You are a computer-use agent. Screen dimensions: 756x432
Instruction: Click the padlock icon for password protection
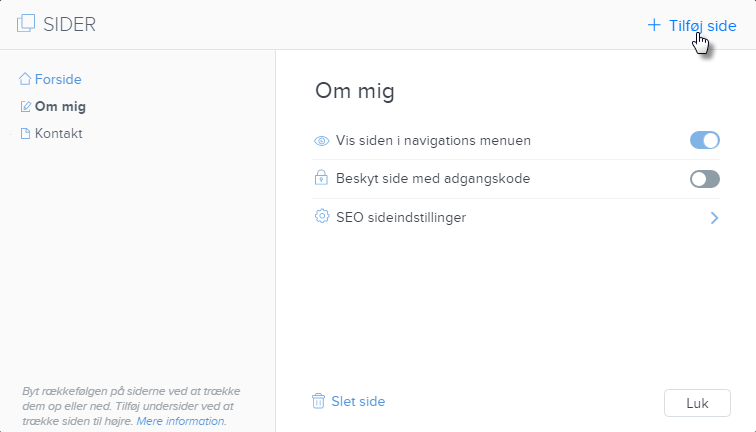321,179
